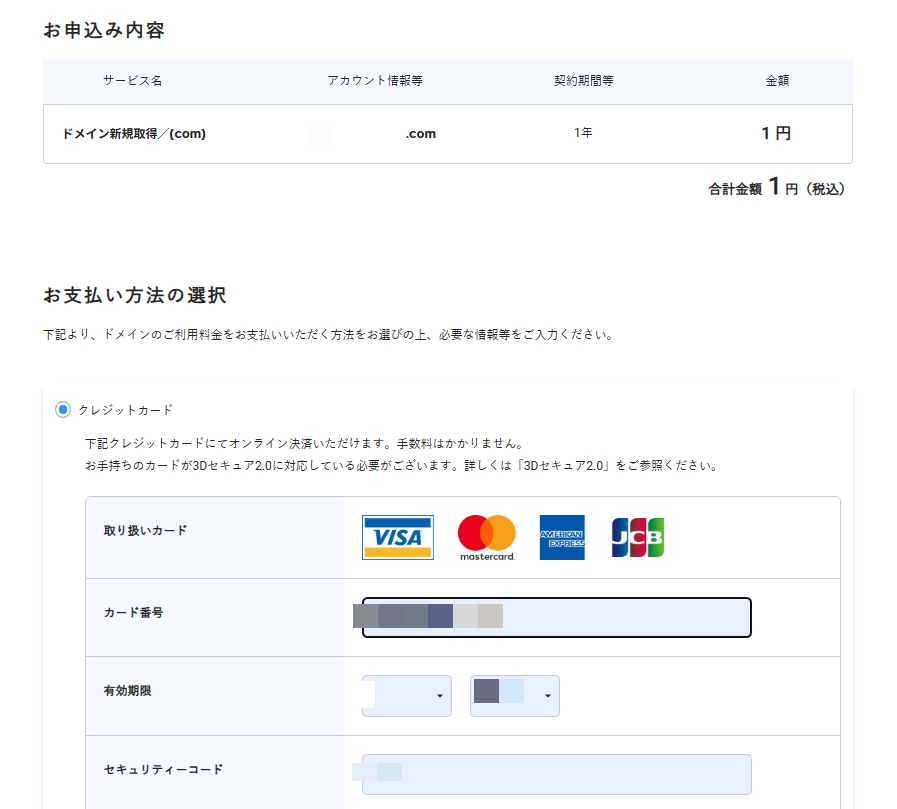Click the Mastercard logo

486,537
